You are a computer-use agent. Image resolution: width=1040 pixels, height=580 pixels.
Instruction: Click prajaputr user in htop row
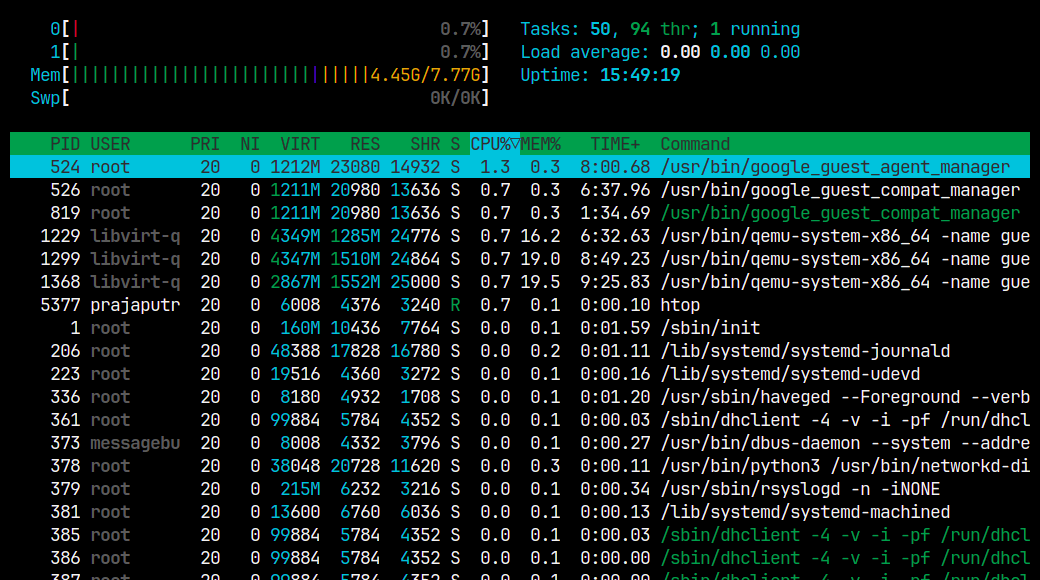pos(135,305)
